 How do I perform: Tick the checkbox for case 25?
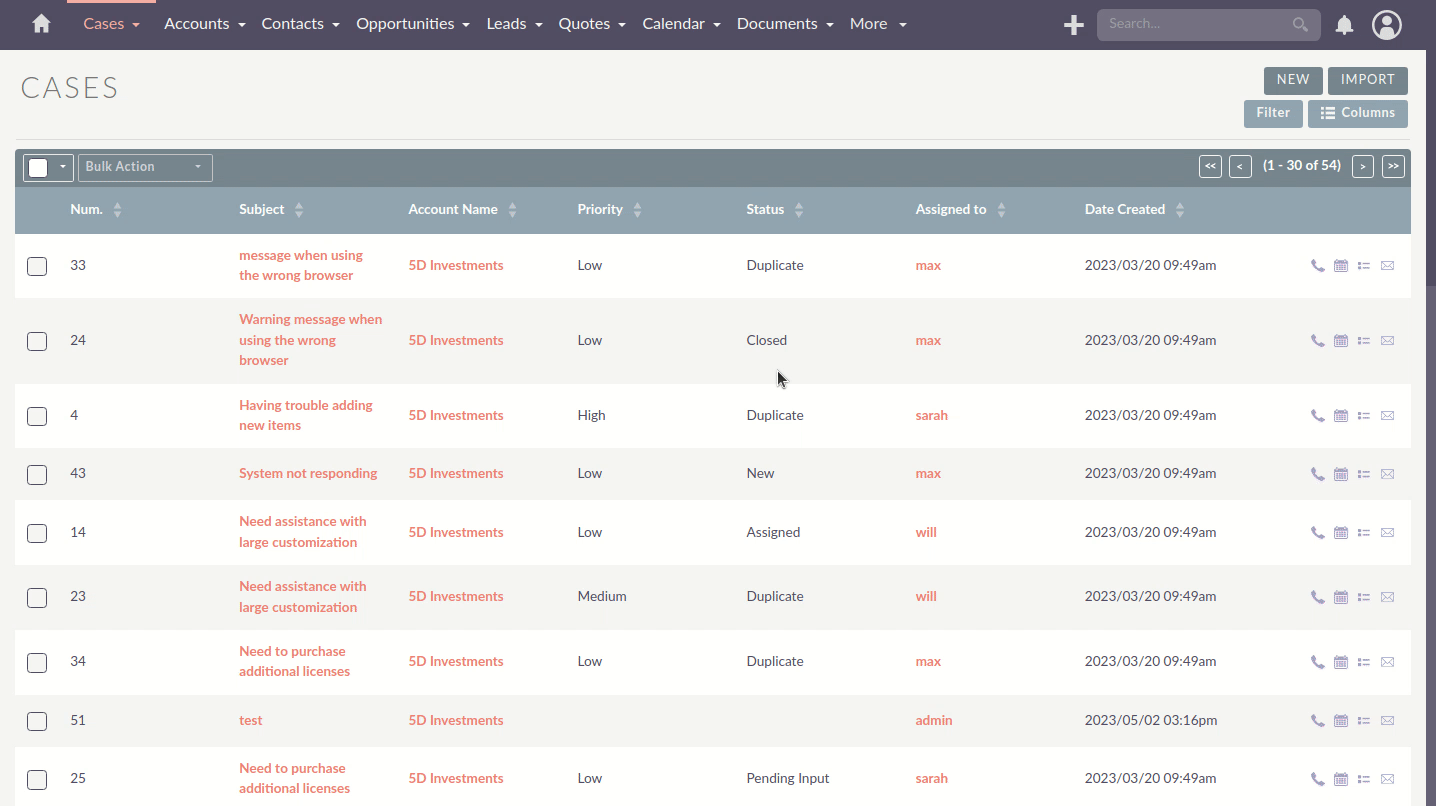[37, 779]
